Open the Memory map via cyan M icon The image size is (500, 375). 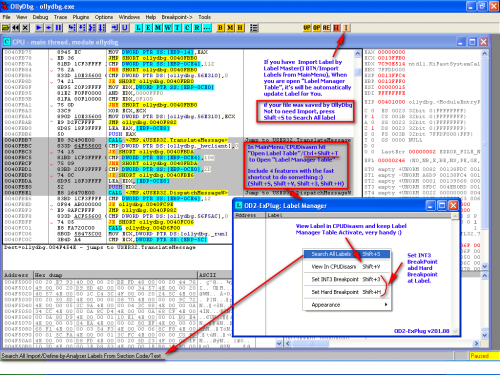click(x=158, y=28)
